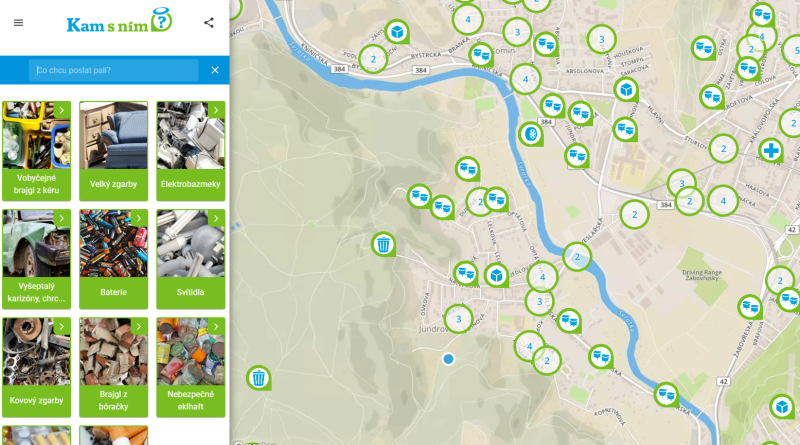Expand the Vobyčejné brajgl chevron arrow

tap(62, 110)
